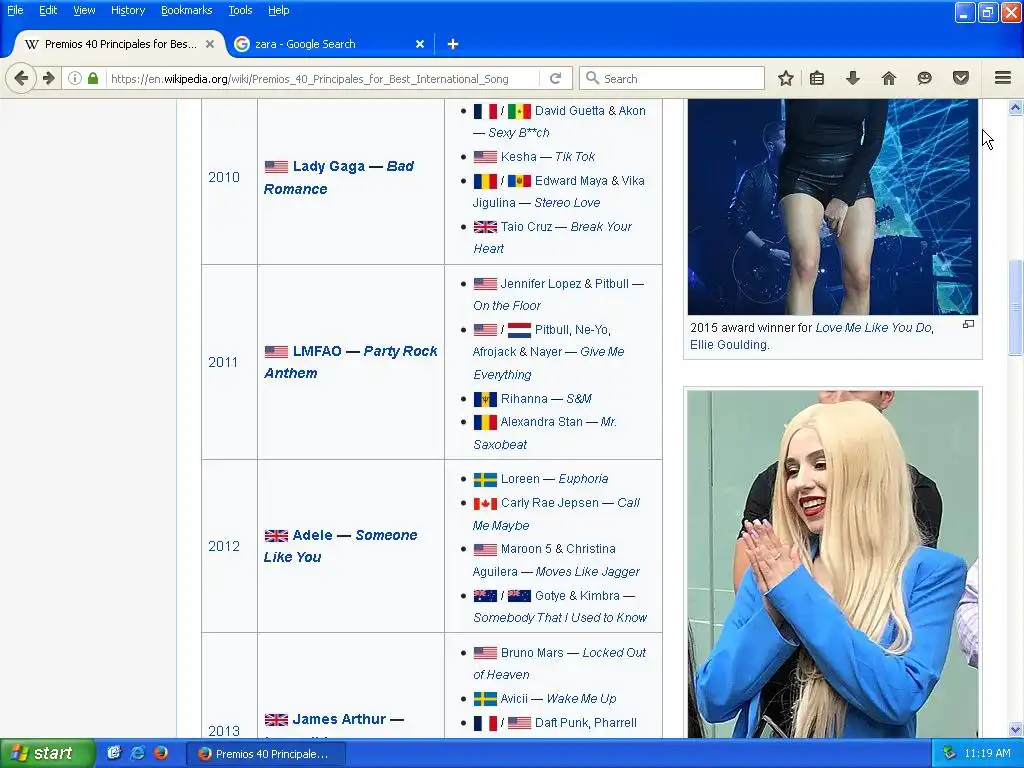Open the File menu

[15, 10]
